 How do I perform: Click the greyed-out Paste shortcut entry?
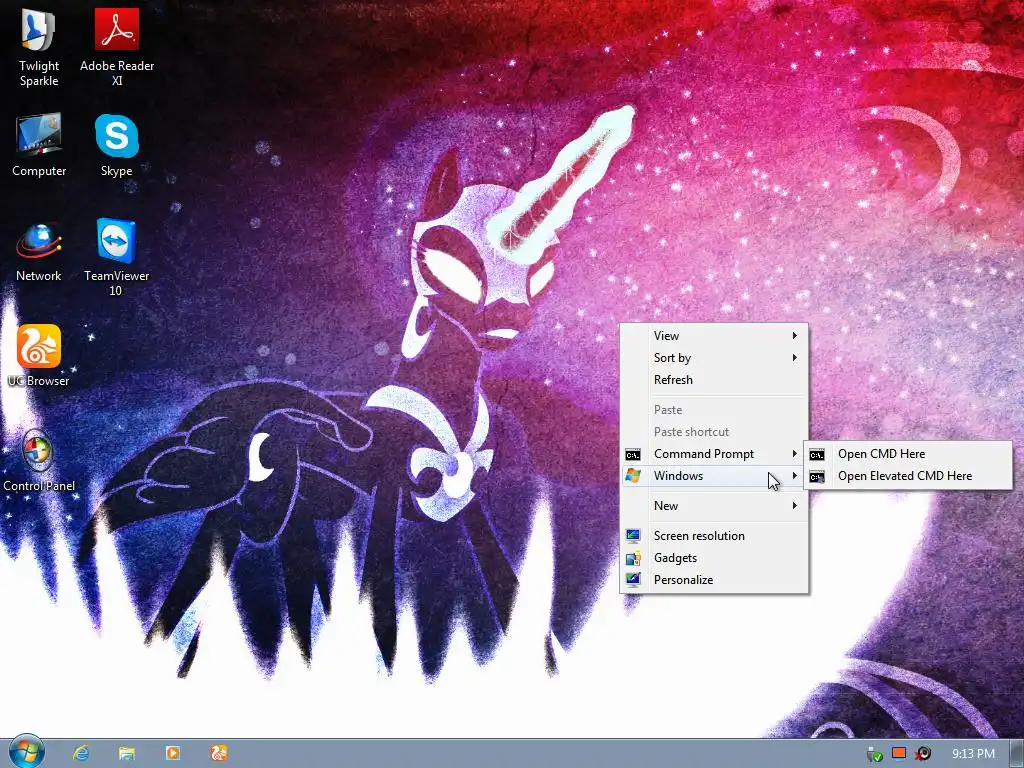point(714,432)
